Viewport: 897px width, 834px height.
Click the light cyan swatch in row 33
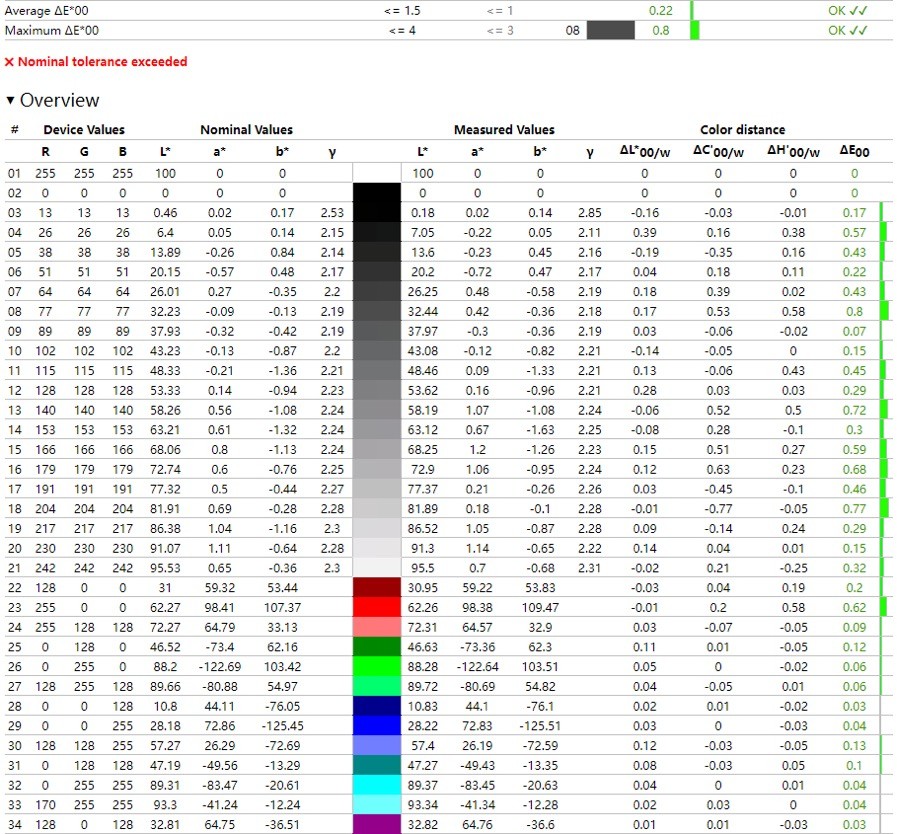coord(377,805)
